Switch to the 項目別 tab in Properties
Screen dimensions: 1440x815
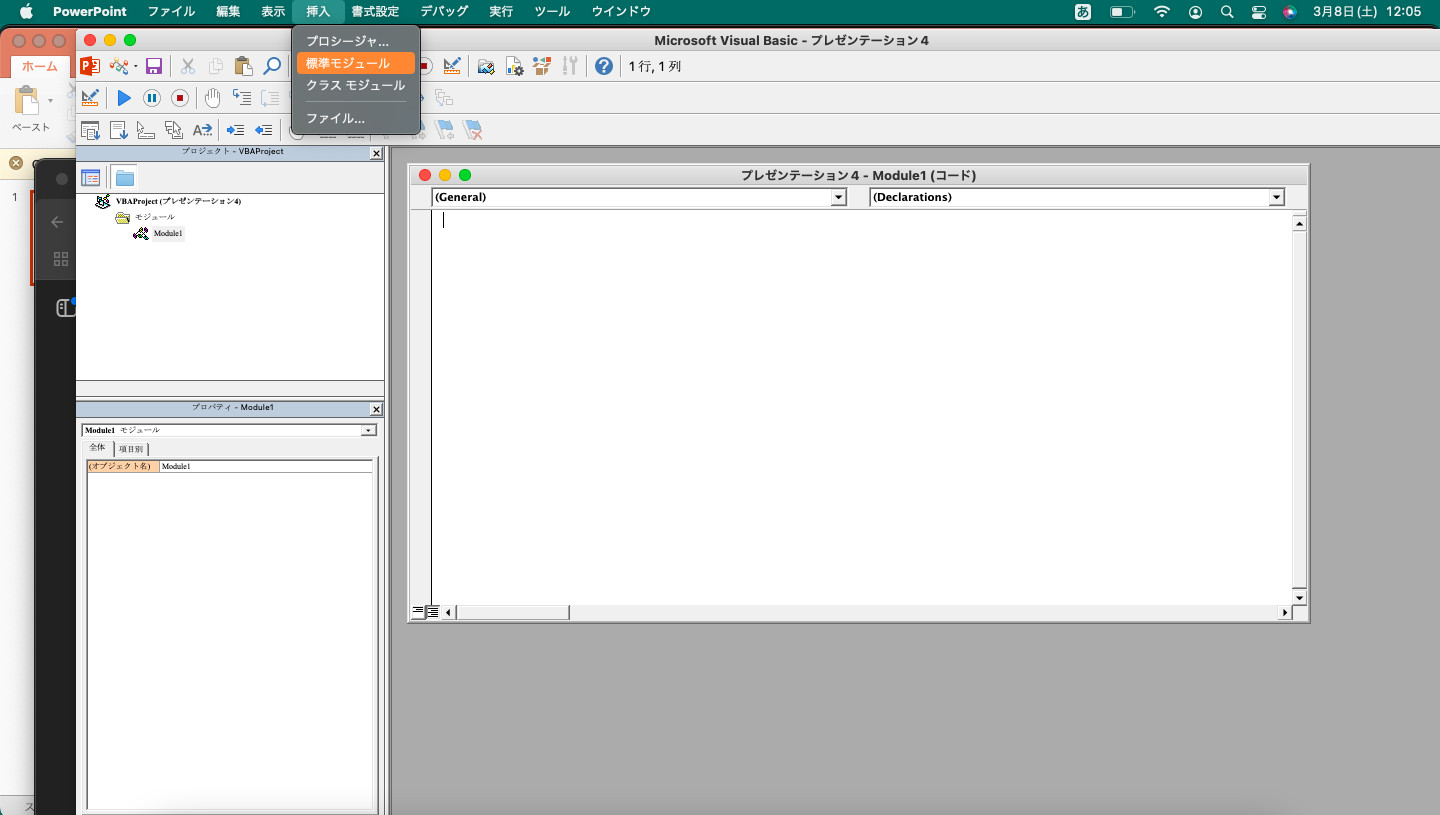coord(131,449)
